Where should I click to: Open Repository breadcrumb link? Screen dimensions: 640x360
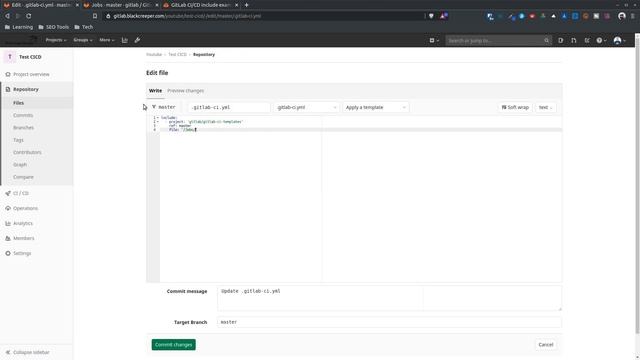(204, 54)
